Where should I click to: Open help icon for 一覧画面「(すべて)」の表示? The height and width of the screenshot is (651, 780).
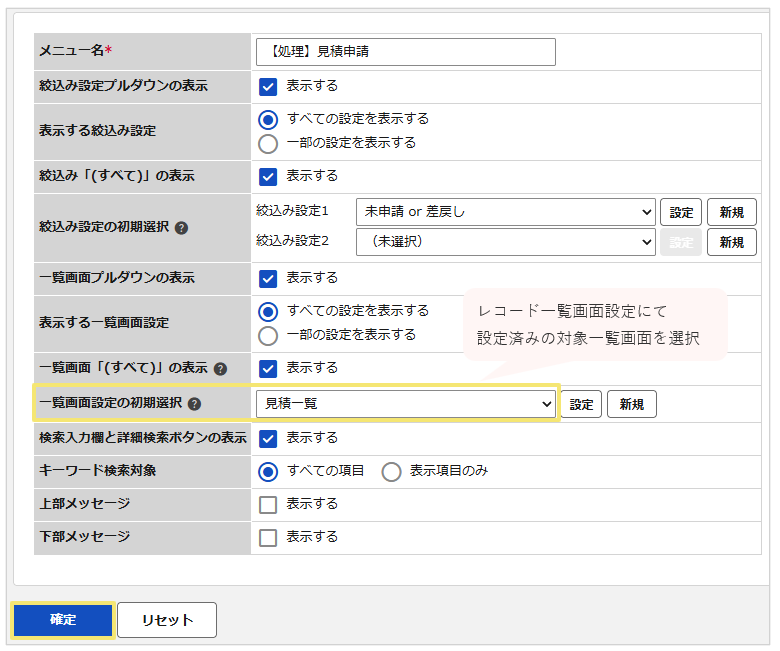pyautogui.click(x=220, y=369)
